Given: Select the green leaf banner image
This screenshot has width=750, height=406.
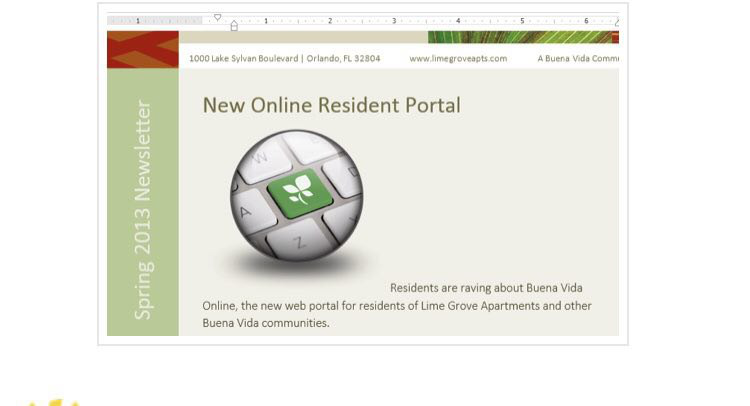Looking at the screenshot, I should tap(522, 37).
